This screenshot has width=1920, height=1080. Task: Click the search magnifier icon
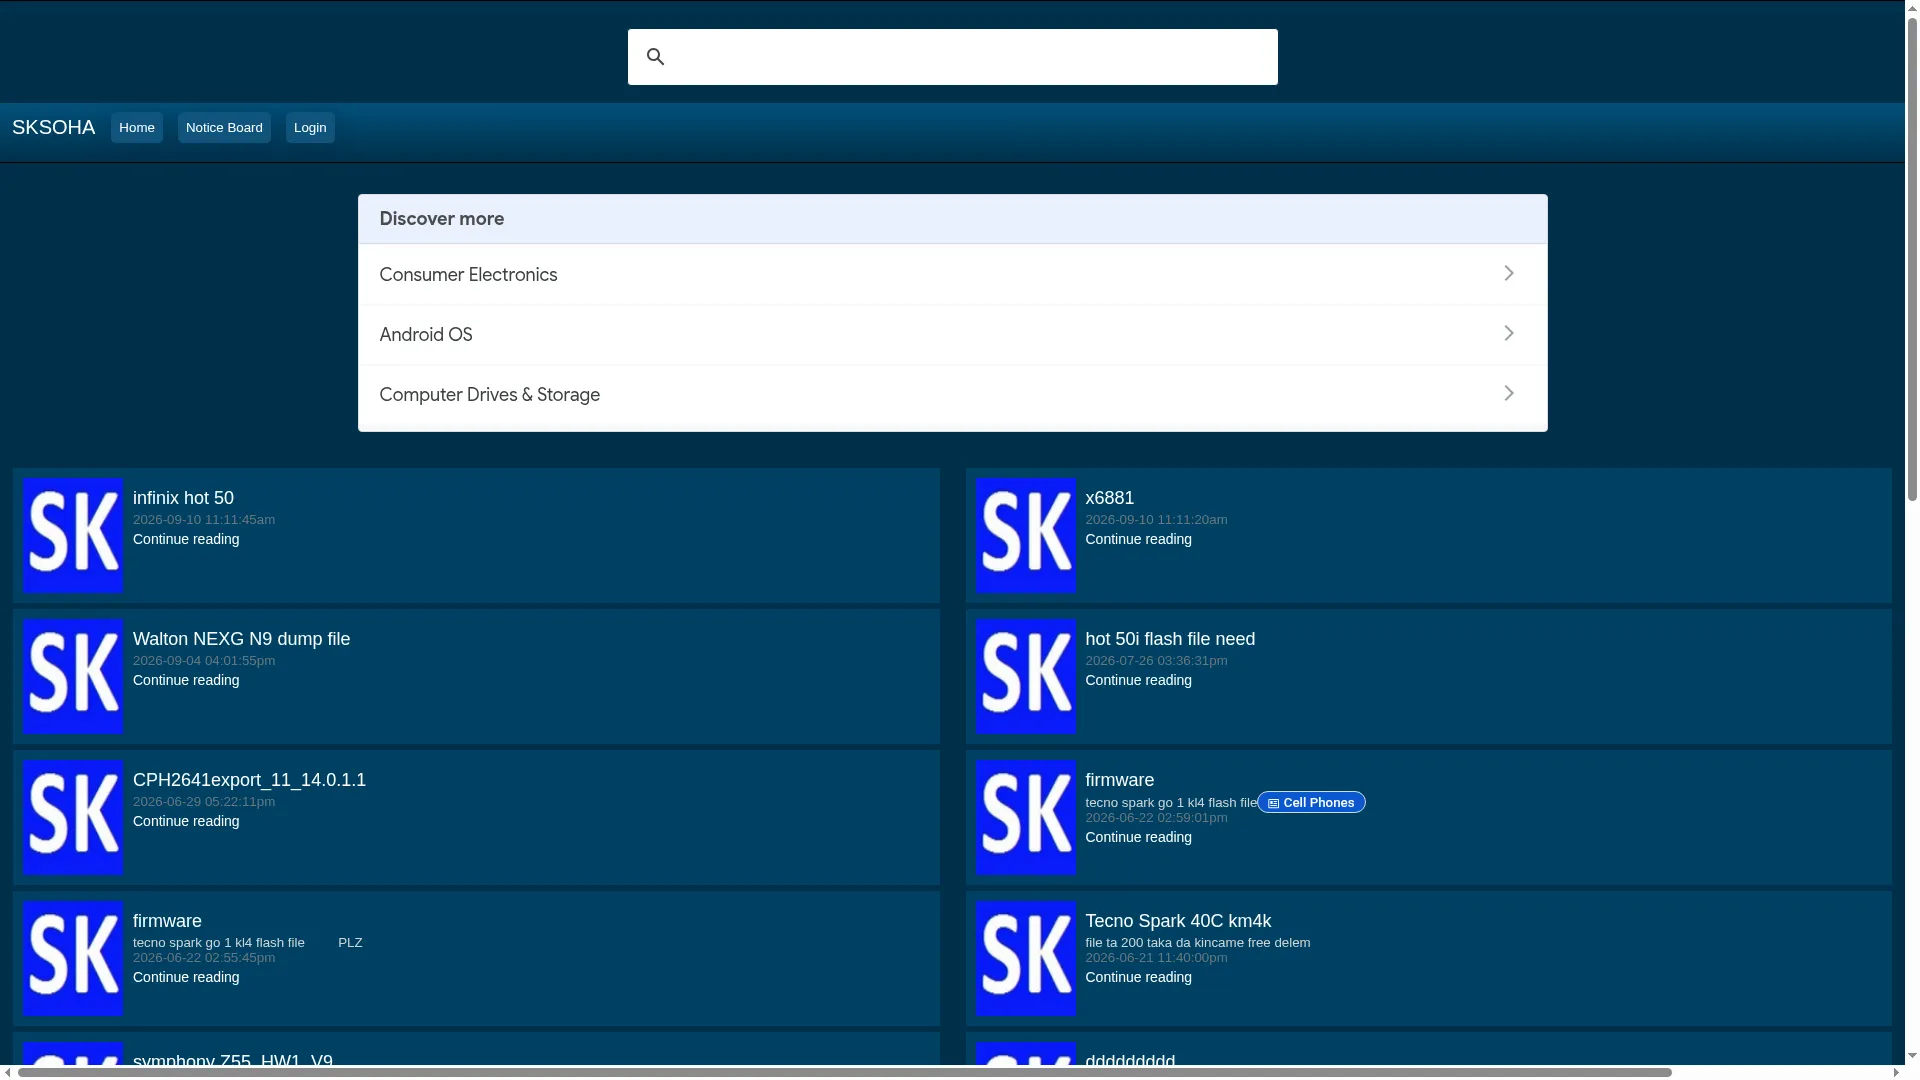[655, 57]
